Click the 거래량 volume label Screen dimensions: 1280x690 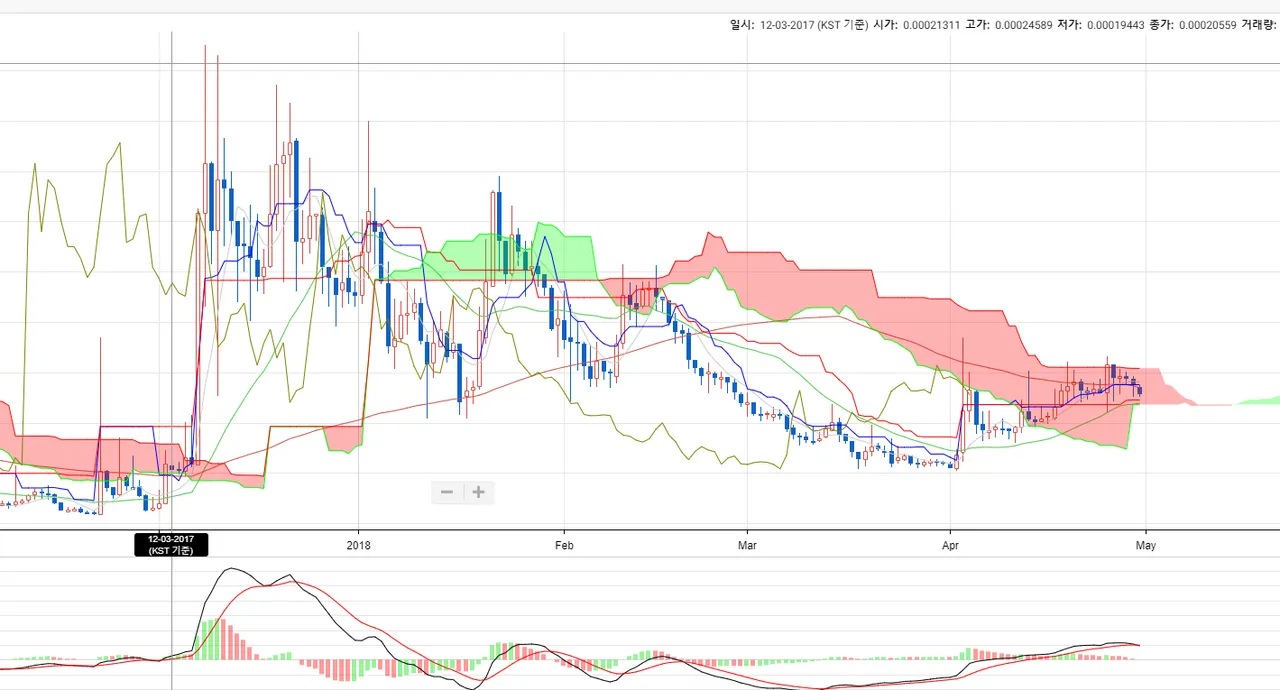coord(1258,25)
